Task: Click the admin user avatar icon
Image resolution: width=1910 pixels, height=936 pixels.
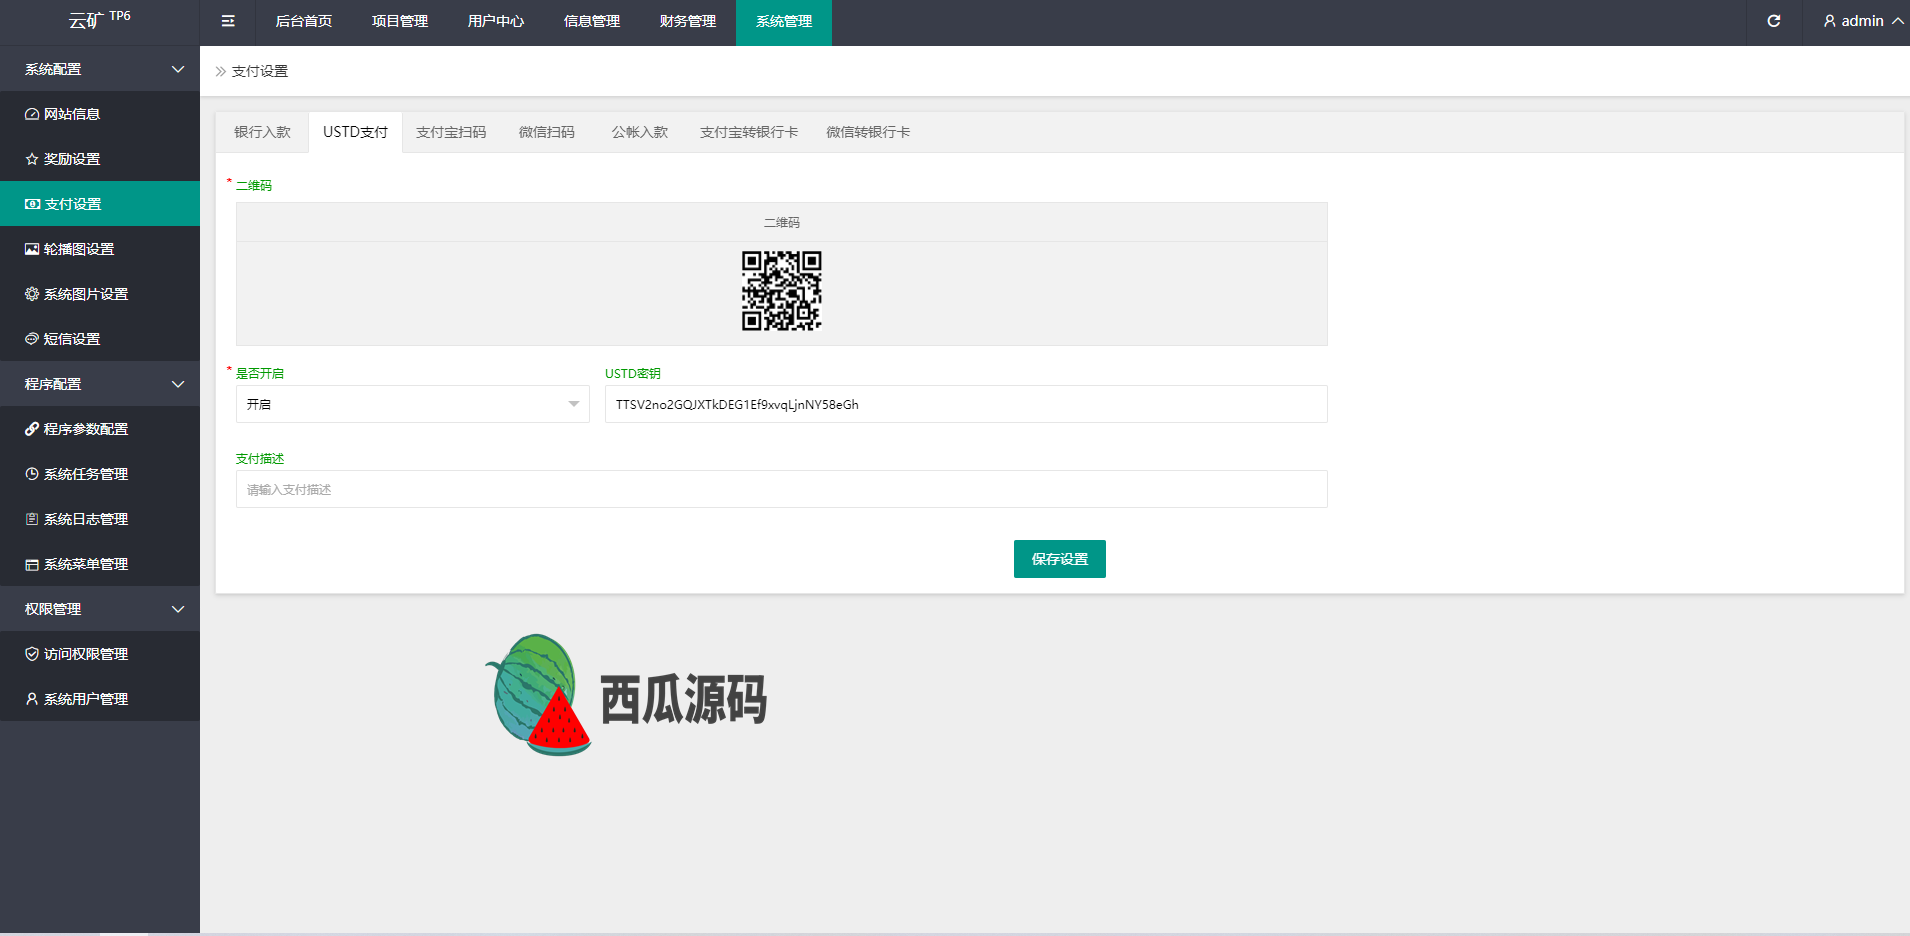Action: [1830, 21]
